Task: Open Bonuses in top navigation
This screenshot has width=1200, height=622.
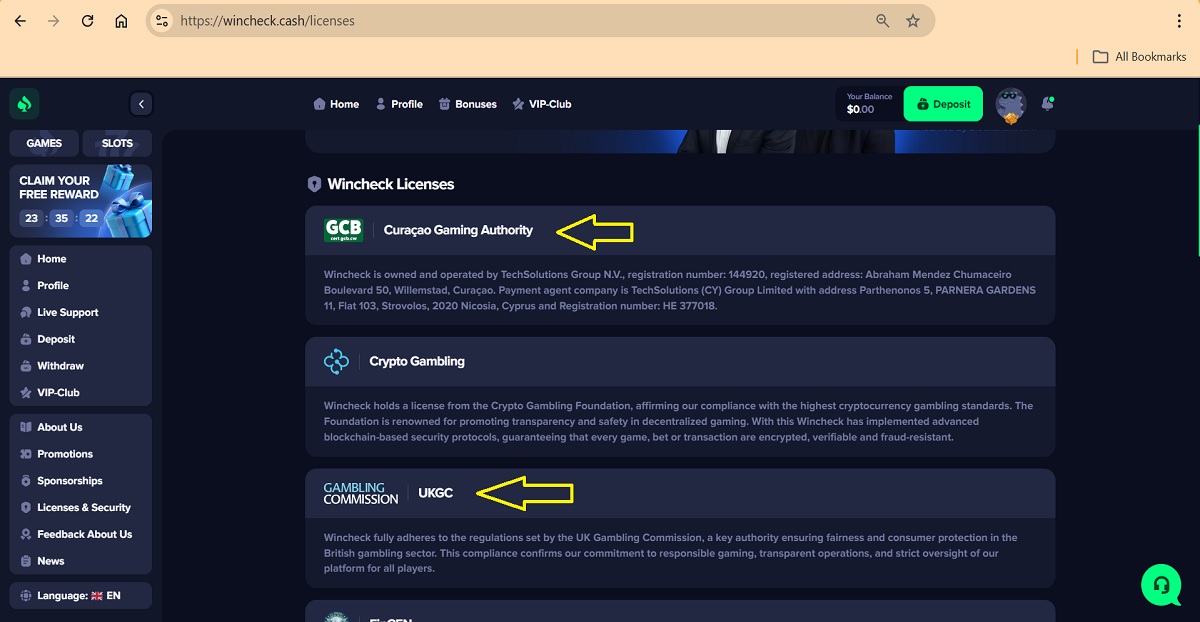Action: (468, 104)
